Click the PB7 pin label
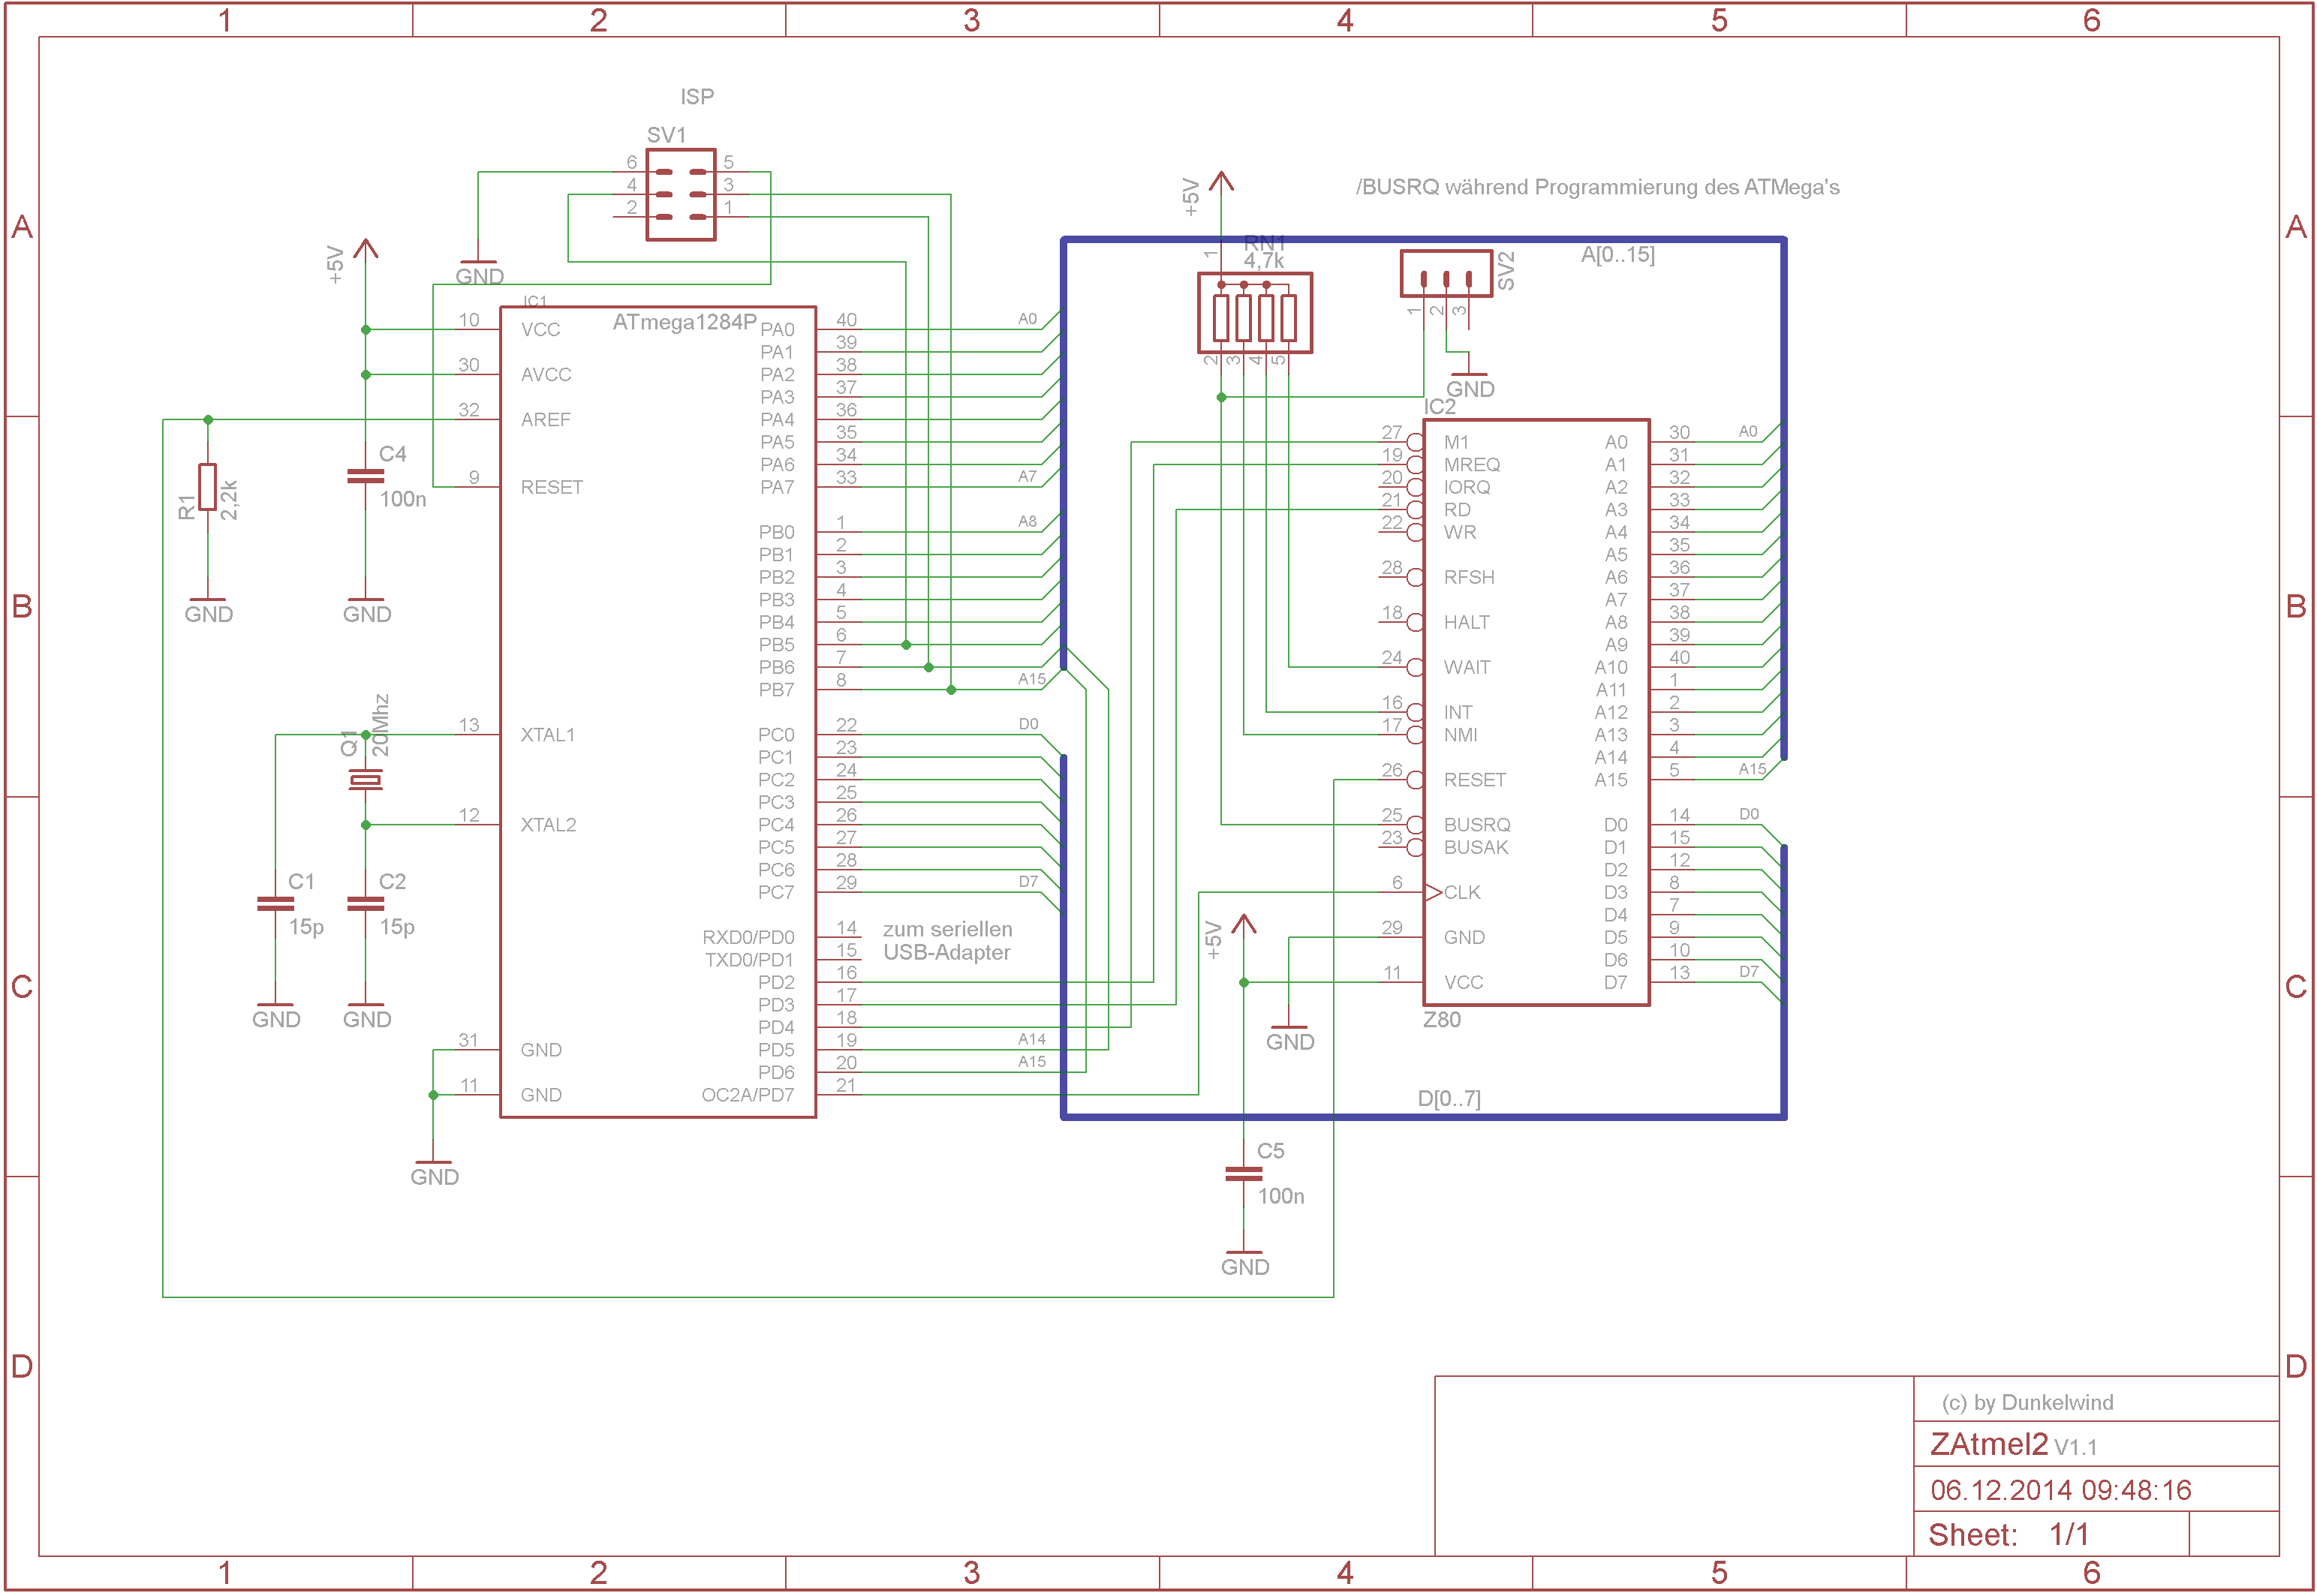2317x1596 pixels. tap(776, 690)
